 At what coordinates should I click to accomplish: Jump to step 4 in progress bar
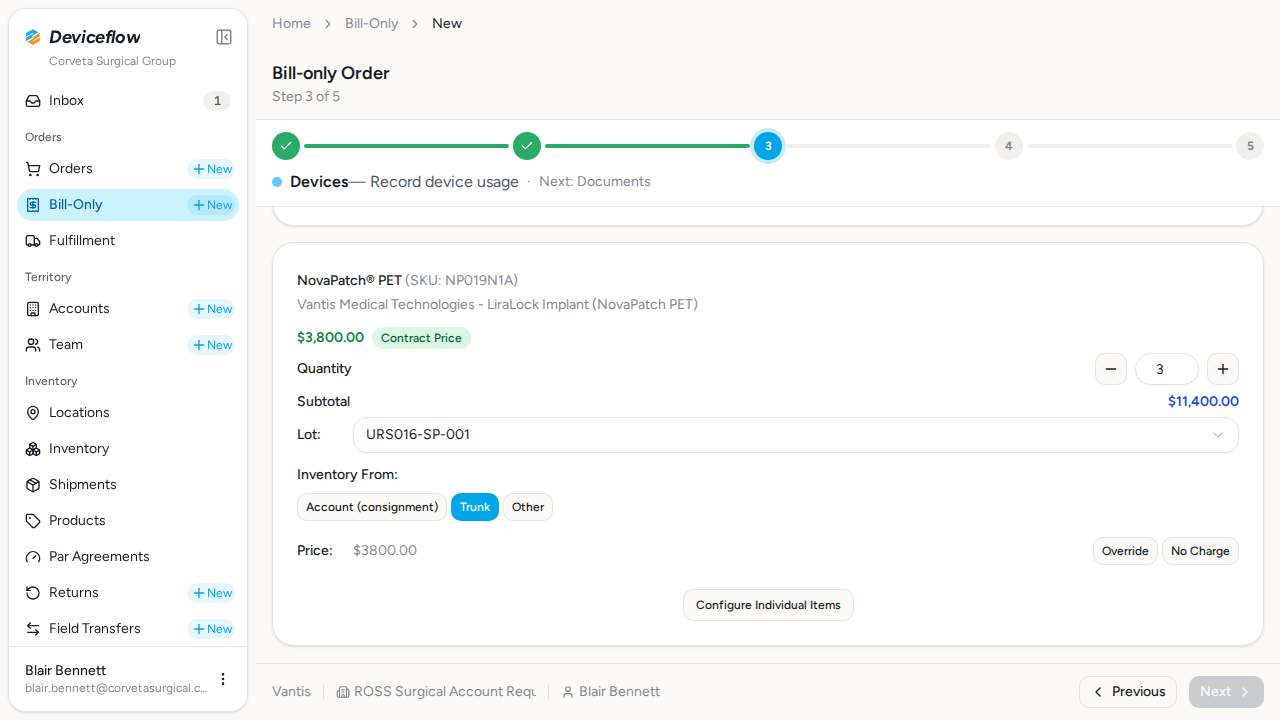1008,146
